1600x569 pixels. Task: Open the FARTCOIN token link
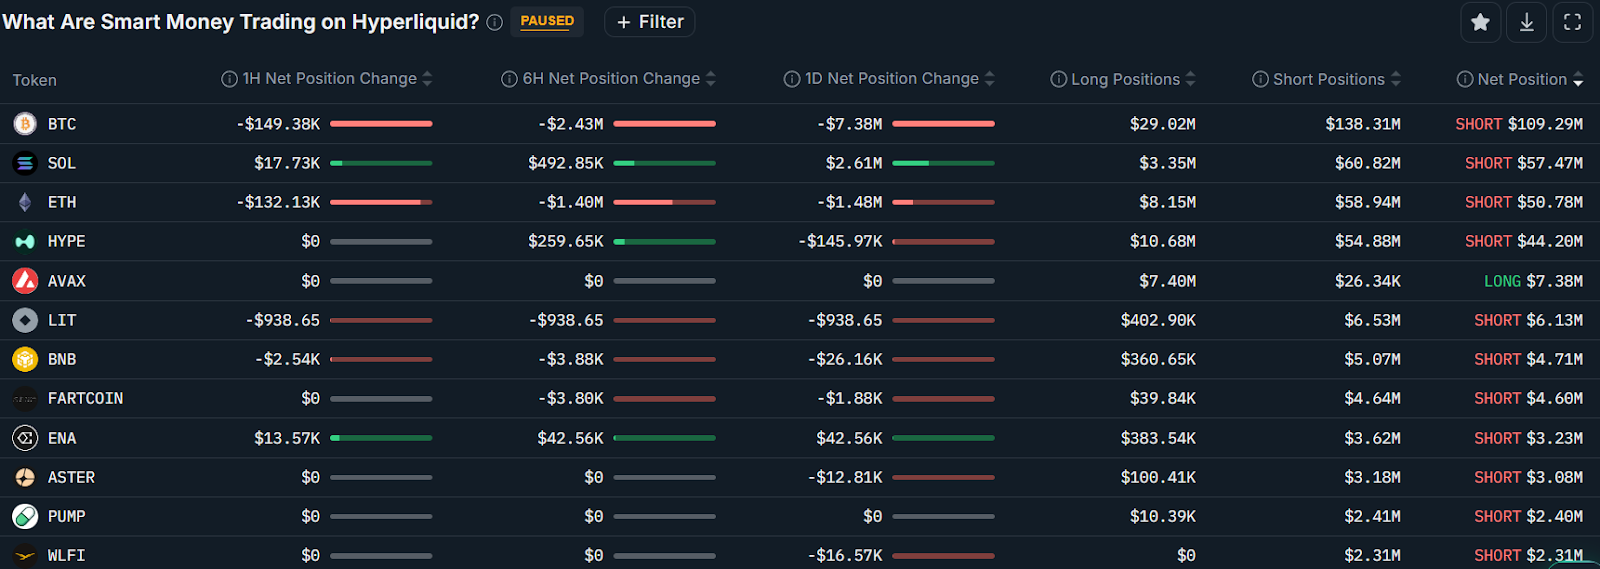coord(85,398)
